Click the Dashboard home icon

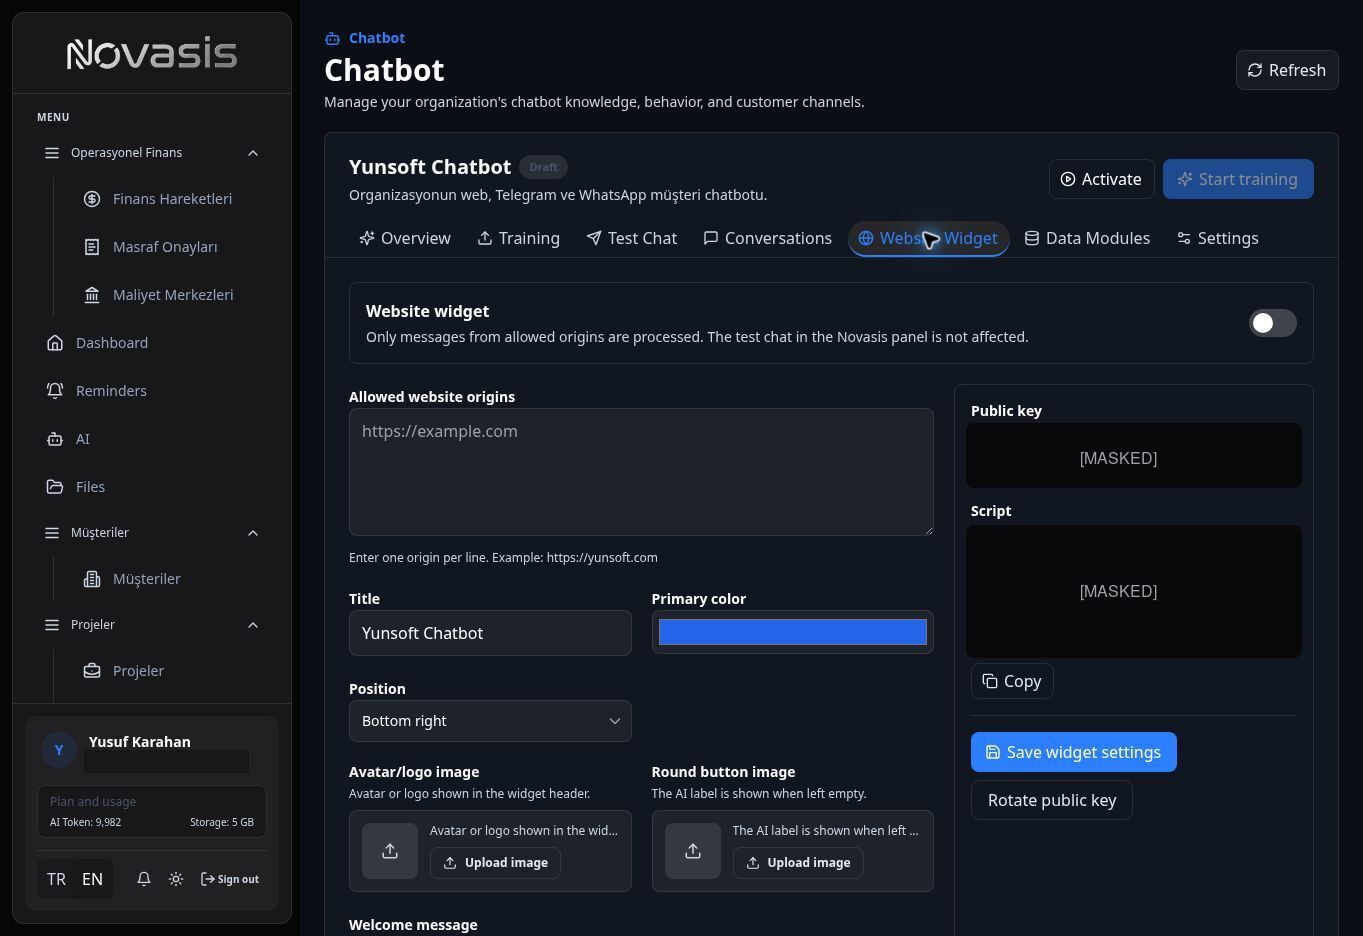(x=55, y=343)
